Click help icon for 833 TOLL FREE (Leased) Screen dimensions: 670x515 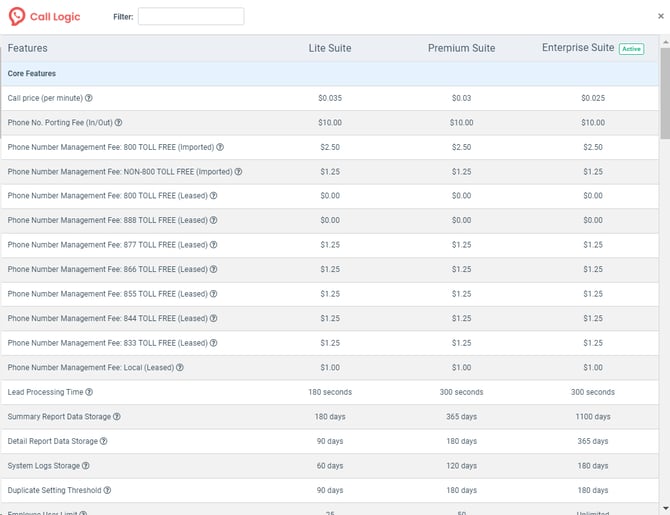click(x=213, y=343)
